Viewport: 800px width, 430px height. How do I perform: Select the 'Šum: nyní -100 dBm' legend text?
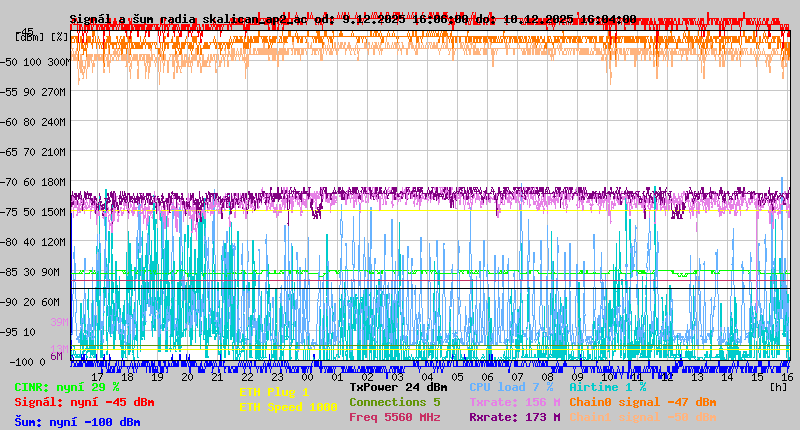(x=77, y=422)
